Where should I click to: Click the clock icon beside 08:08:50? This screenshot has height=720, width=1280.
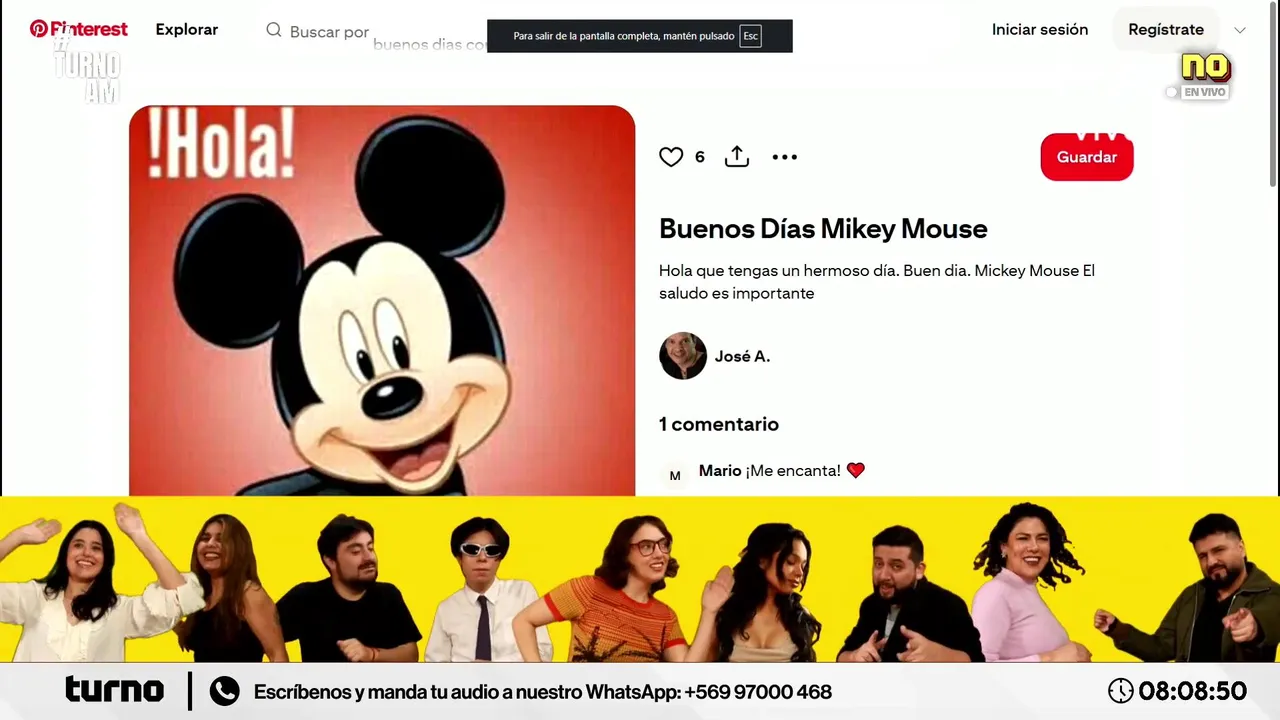tap(1120, 691)
